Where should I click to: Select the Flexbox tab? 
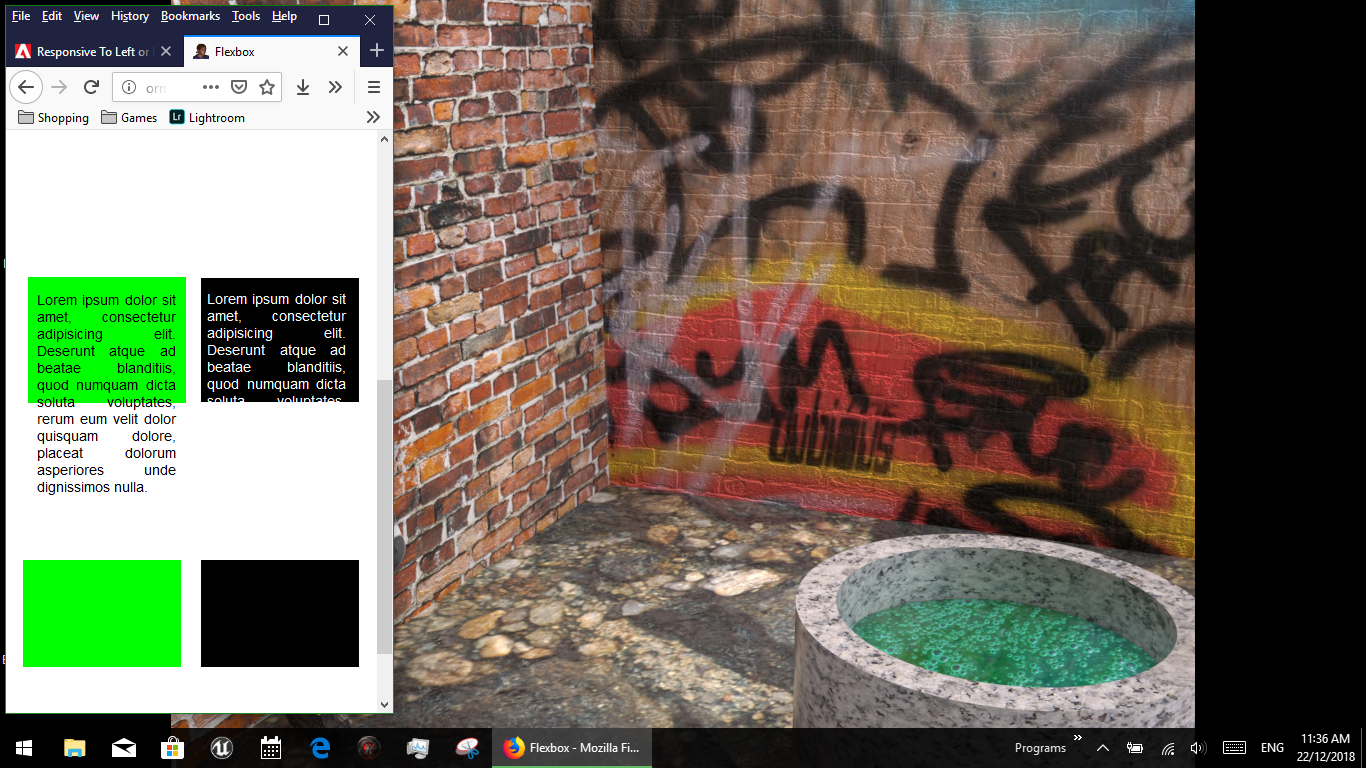point(271,51)
